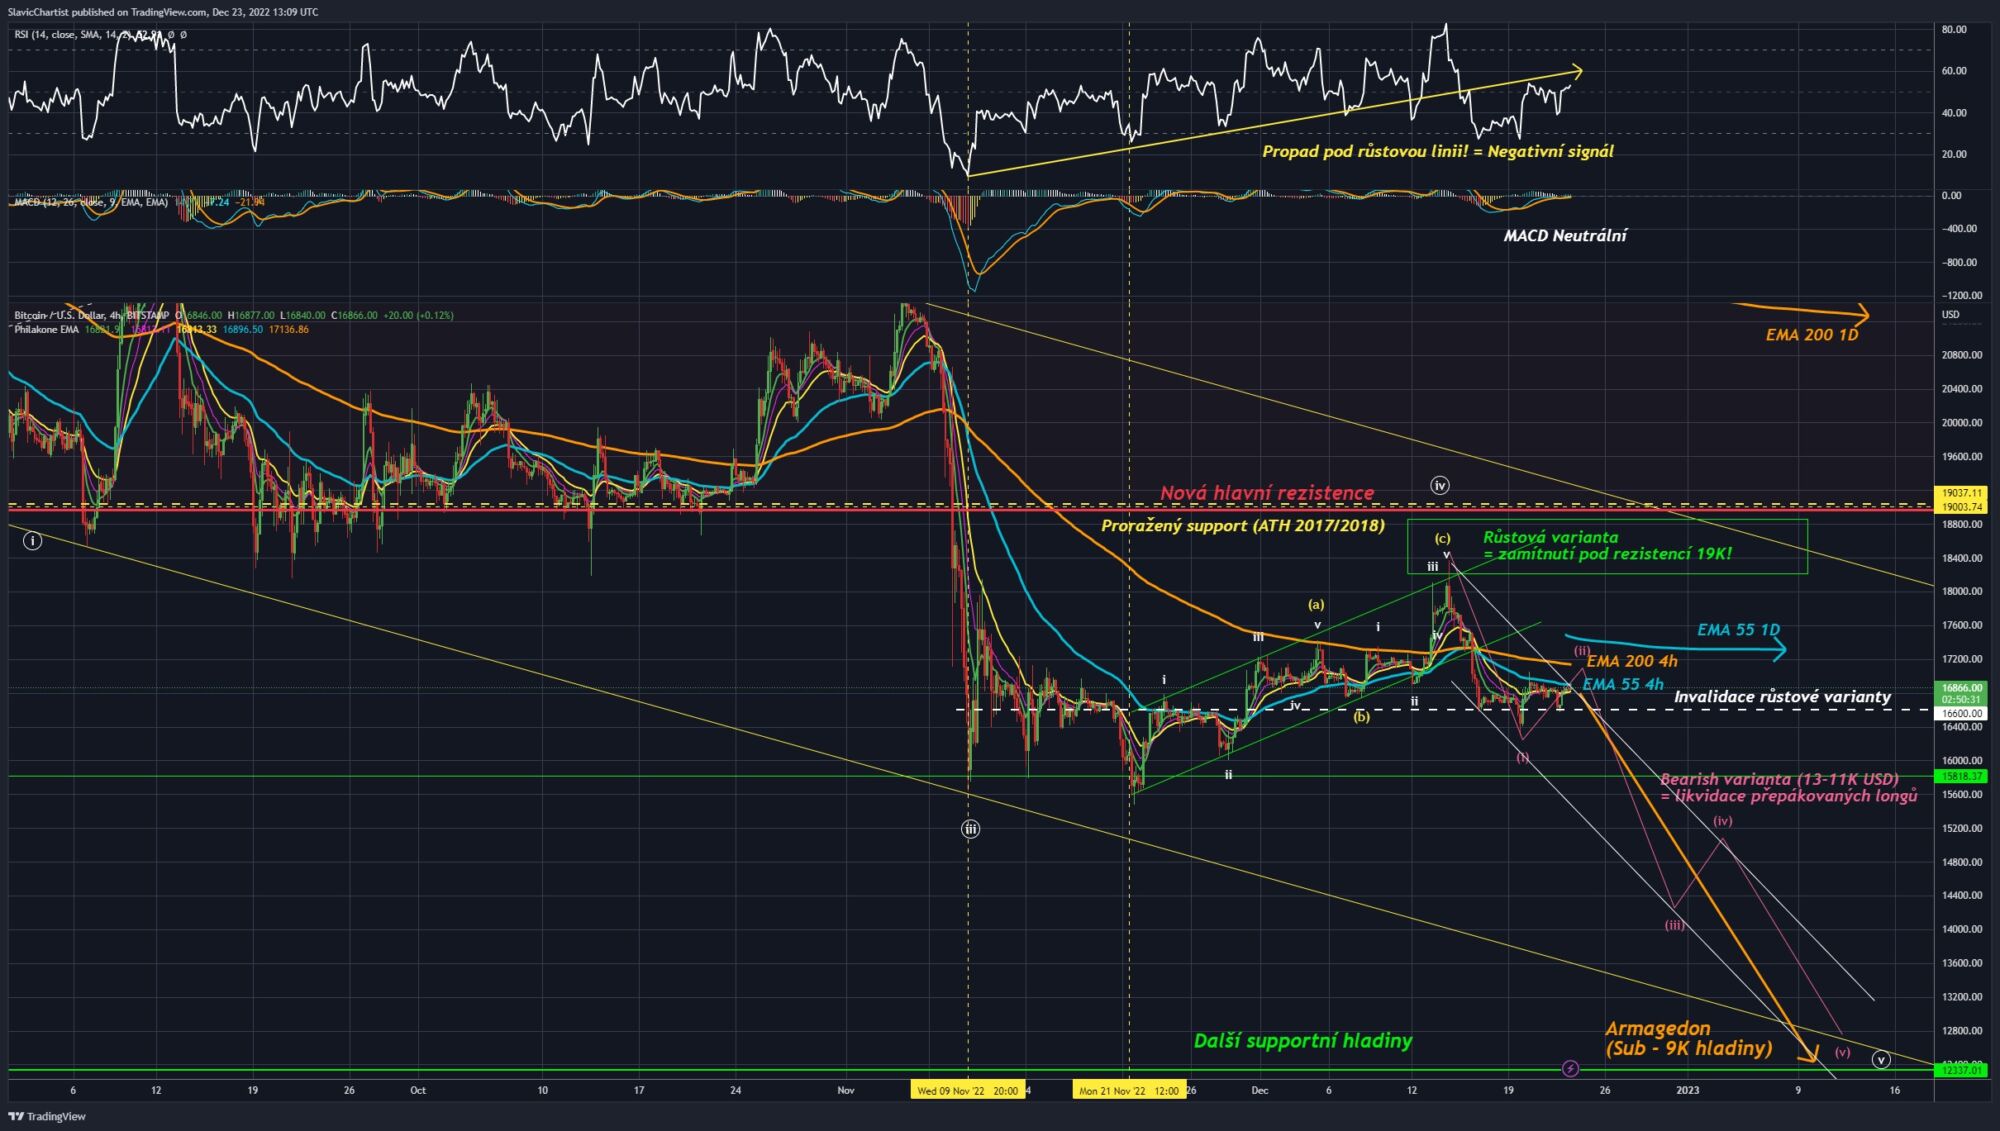Click the 'Nová hlavní rezistence' red text label

pyautogui.click(x=1267, y=493)
